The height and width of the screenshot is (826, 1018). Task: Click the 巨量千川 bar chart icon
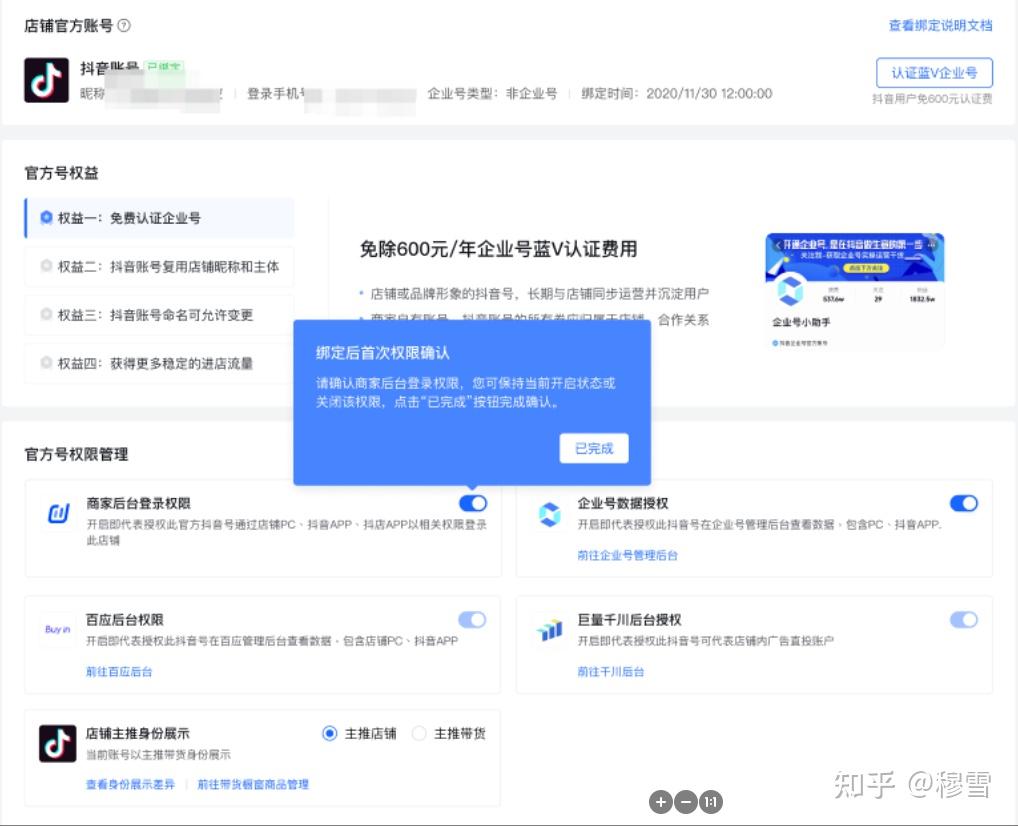click(x=549, y=629)
